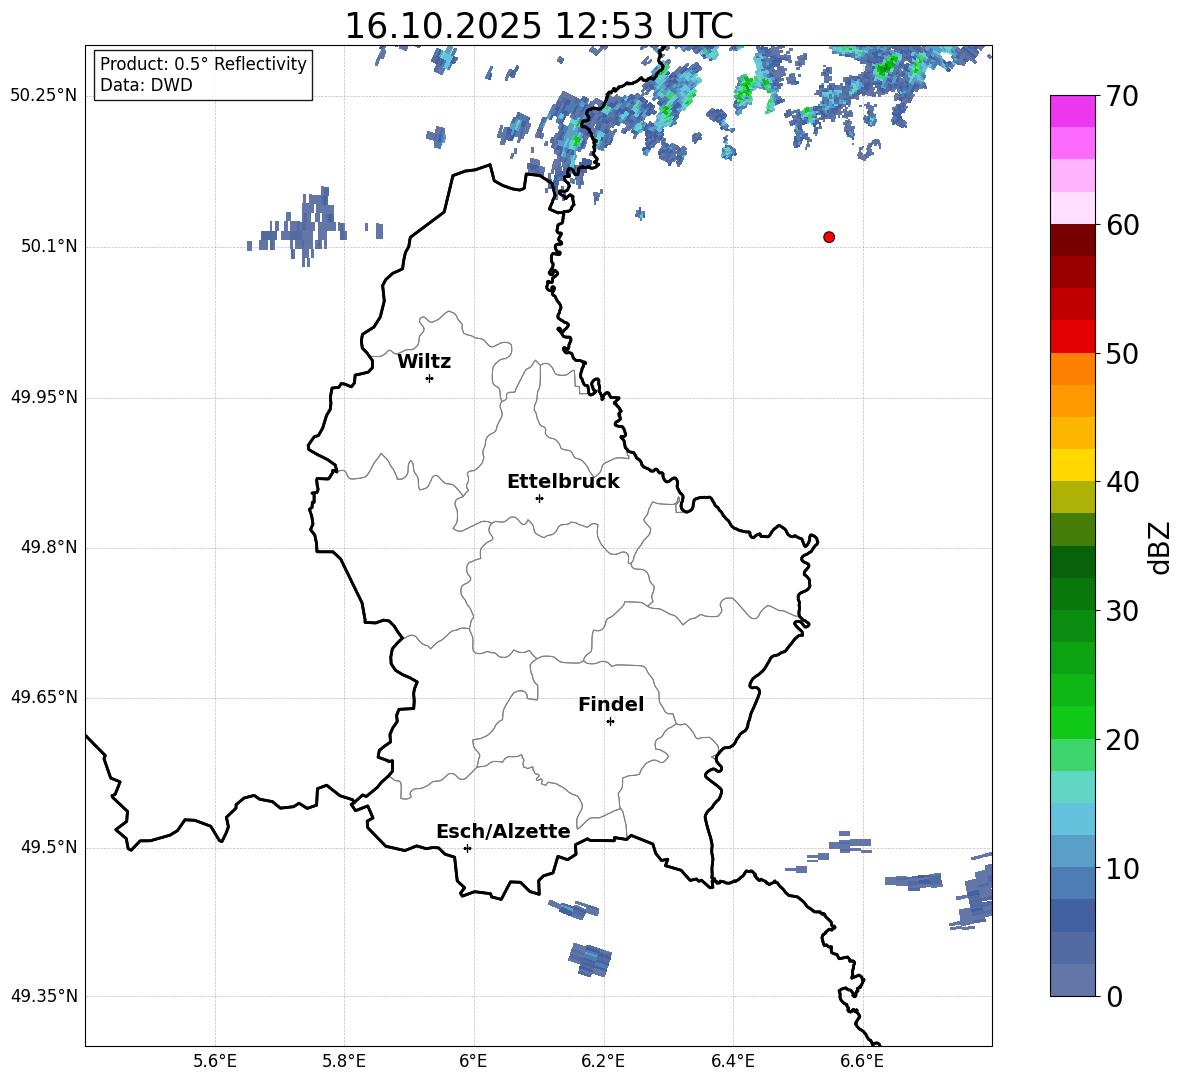The image size is (1184, 1081).
Task: Pick the dark maroon swatch below 60 dBZ
Action: click(1073, 240)
